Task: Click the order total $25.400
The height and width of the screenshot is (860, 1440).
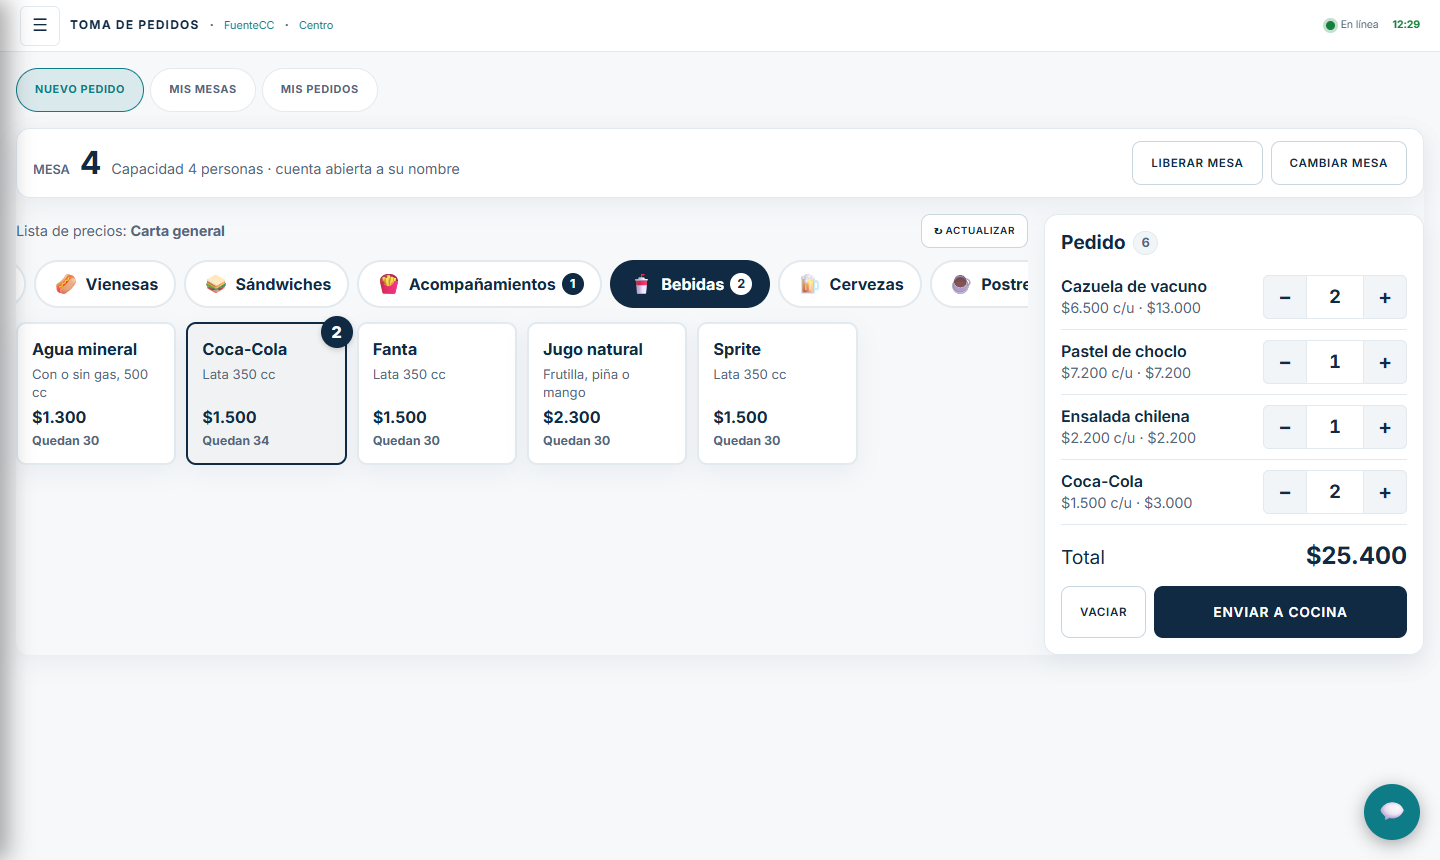Action: pyautogui.click(x=1356, y=556)
